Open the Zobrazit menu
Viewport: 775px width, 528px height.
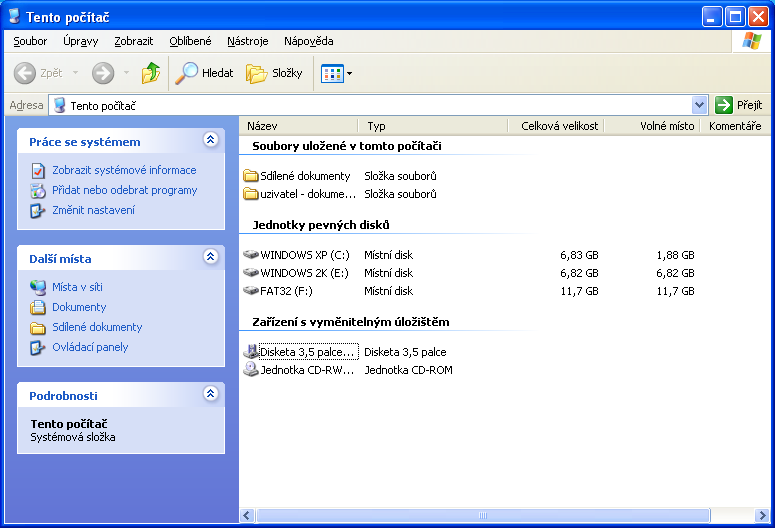click(133, 41)
